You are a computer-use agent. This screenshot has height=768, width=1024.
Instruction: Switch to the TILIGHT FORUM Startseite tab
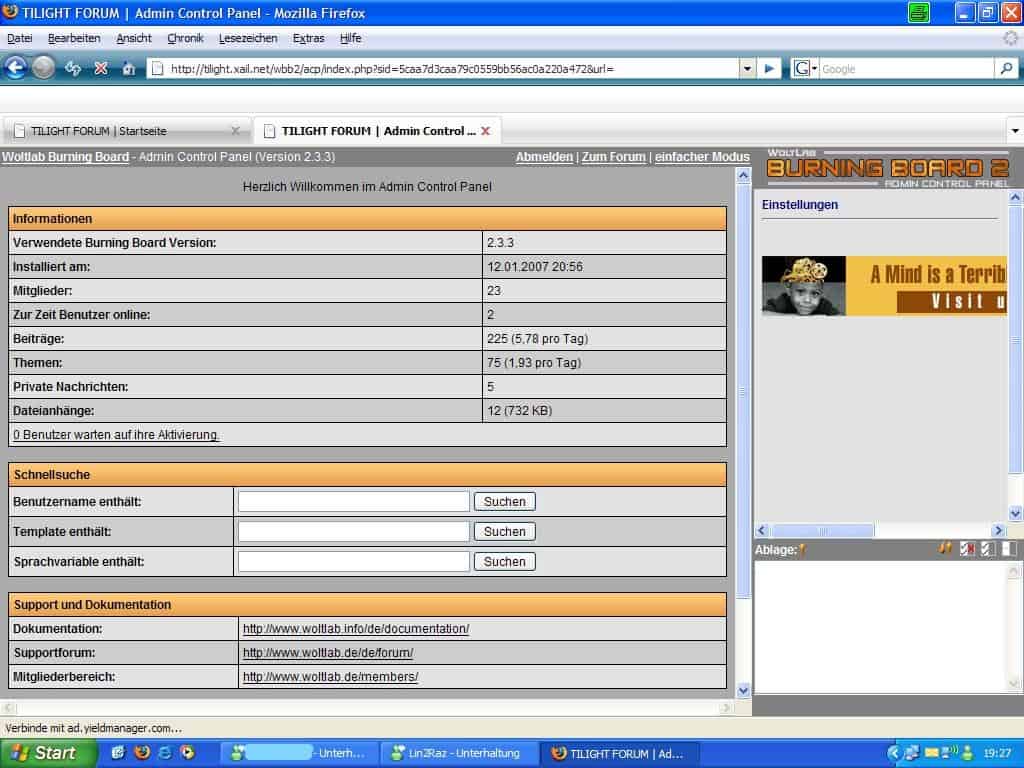[x=127, y=131]
